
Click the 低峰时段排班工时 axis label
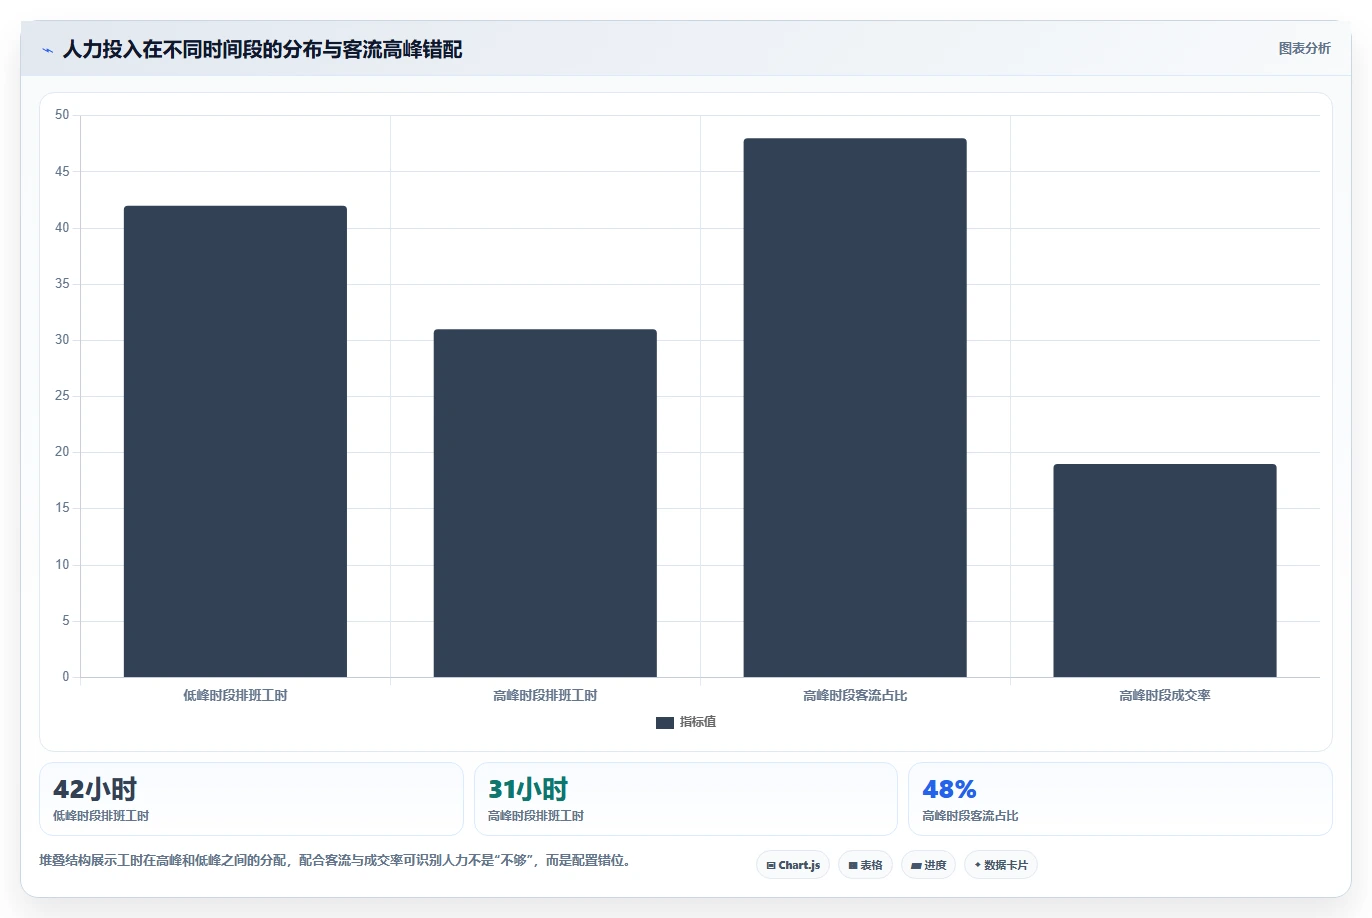pyautogui.click(x=235, y=695)
